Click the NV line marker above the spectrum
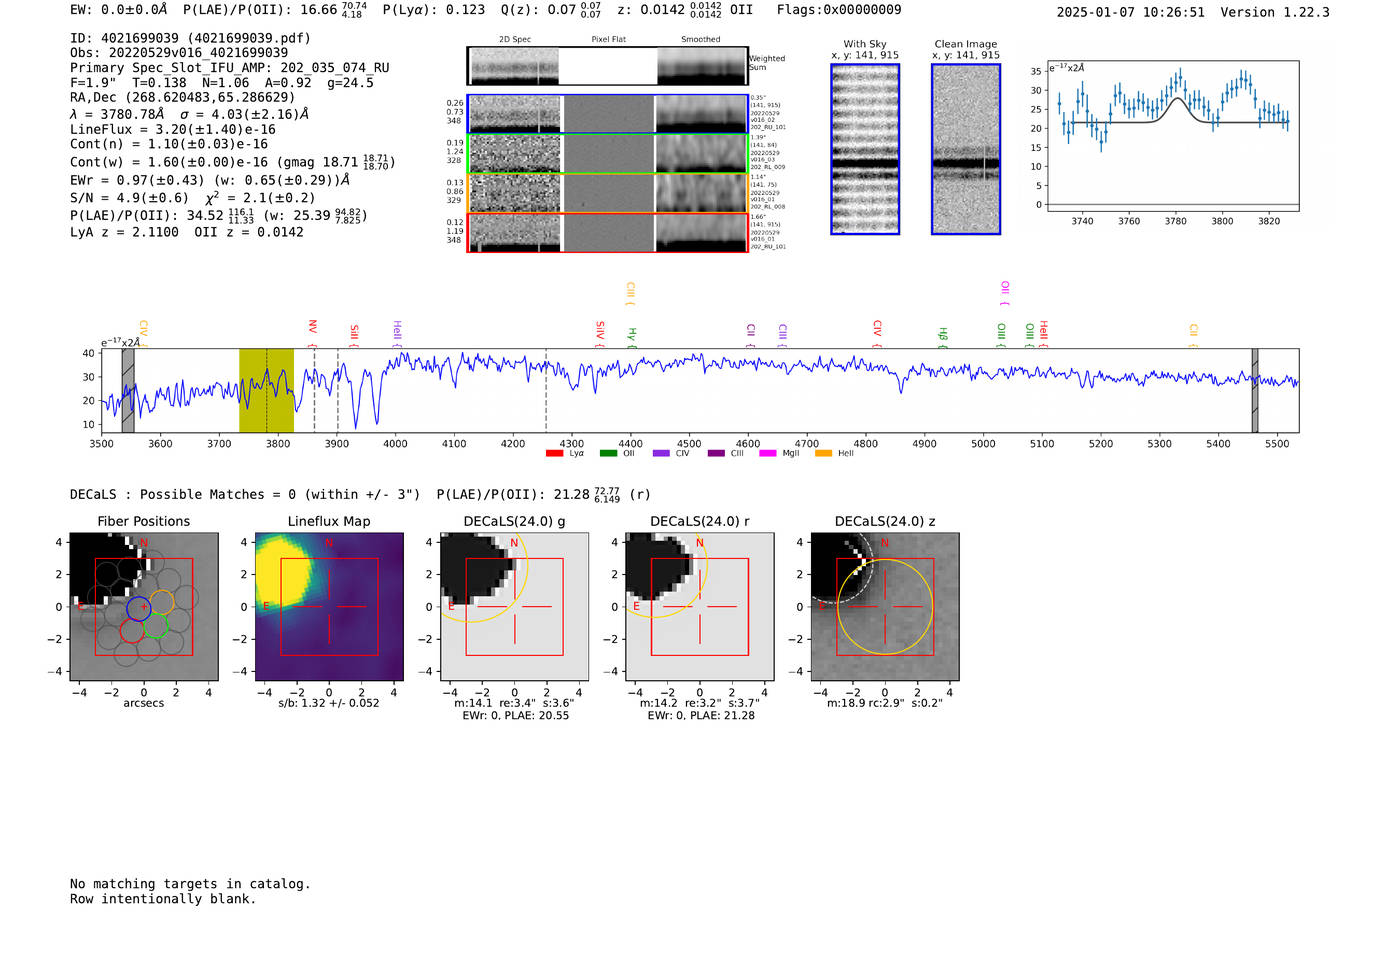The width and height of the screenshot is (1400, 953). [x=313, y=333]
